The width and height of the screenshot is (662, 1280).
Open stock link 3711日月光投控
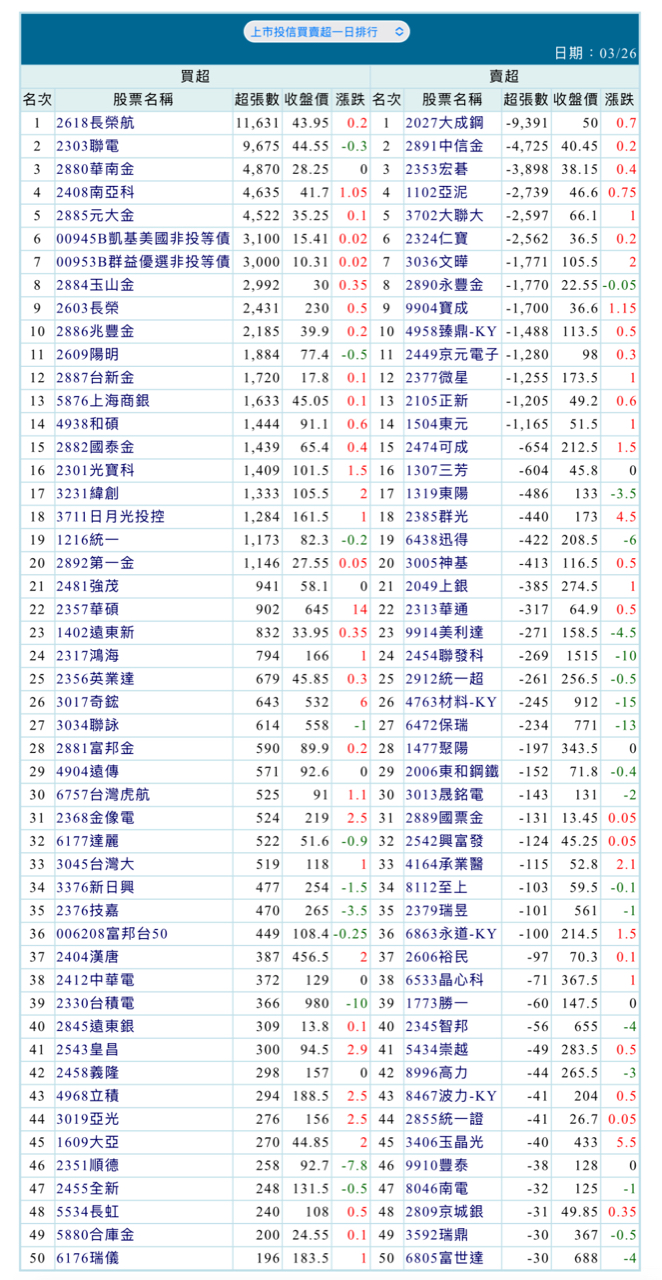(x=110, y=516)
